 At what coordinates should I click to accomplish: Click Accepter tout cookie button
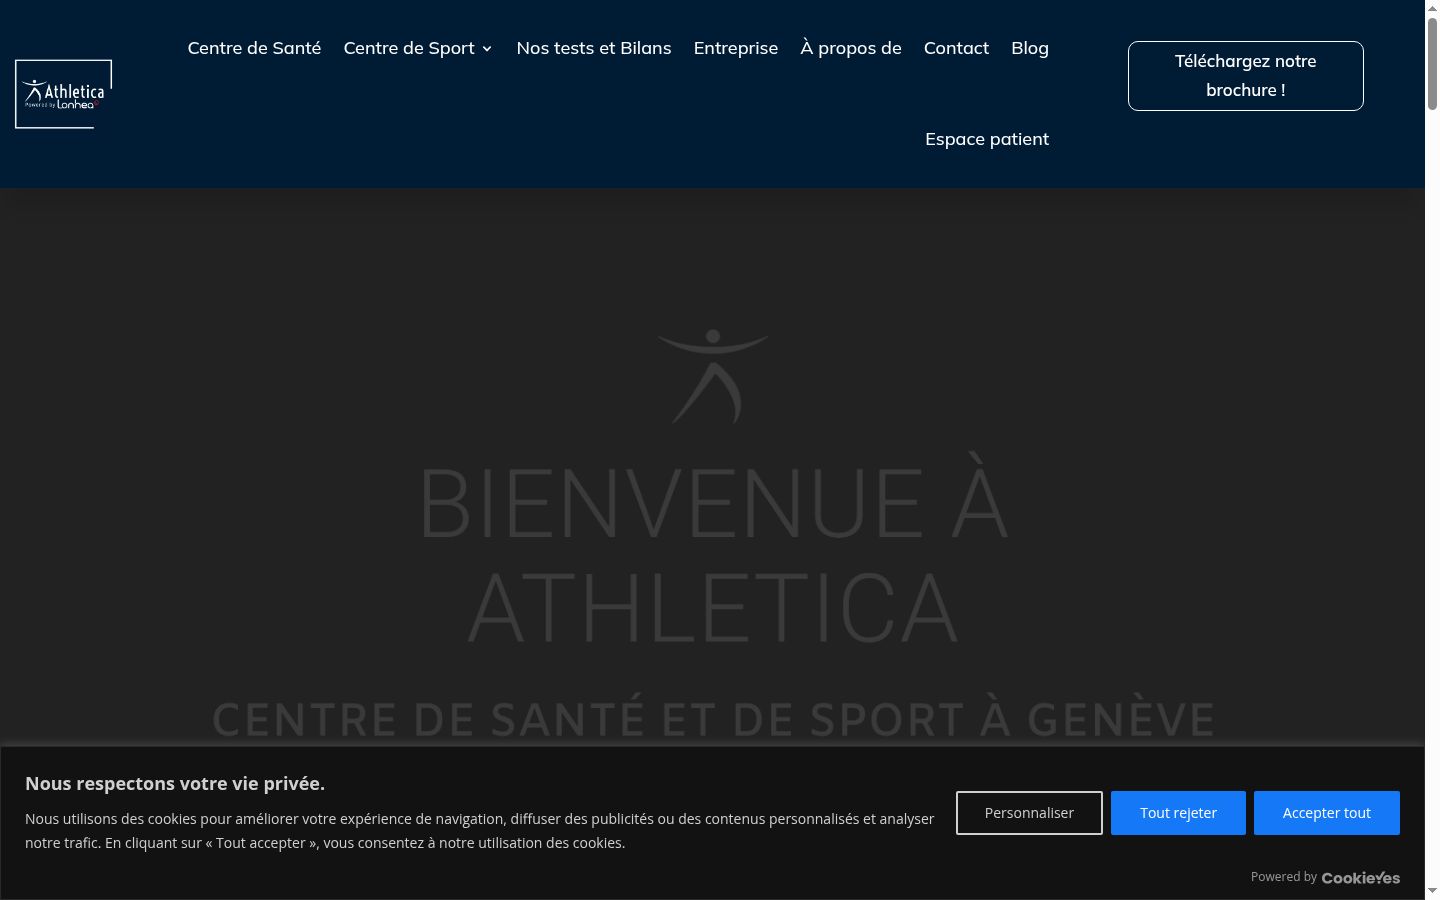1327,813
